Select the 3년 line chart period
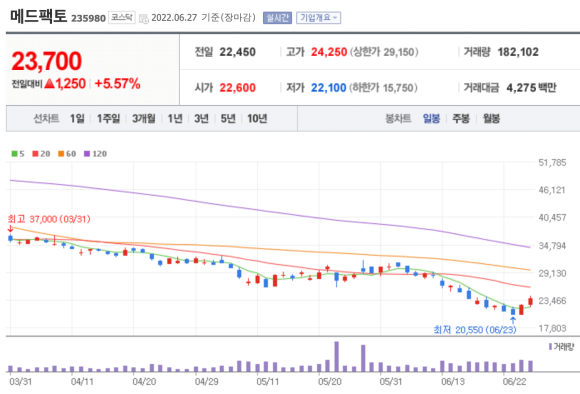Screen dimensions: 580x394 [x=201, y=119]
